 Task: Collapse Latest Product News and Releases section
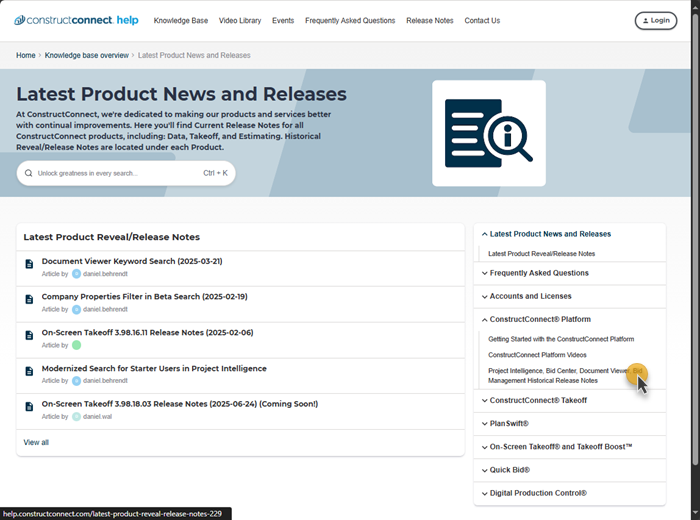(484, 234)
